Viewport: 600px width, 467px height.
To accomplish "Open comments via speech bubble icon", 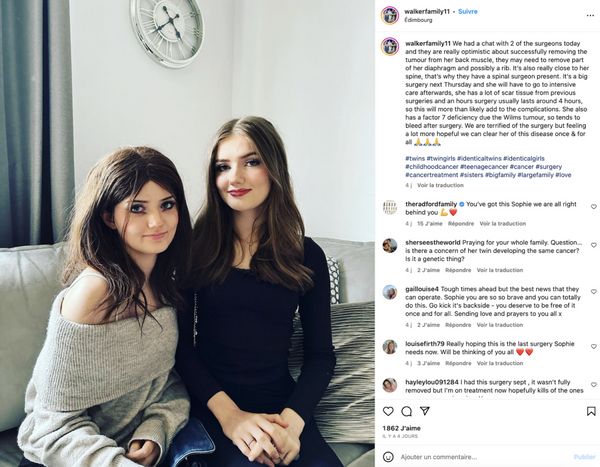I will 406,411.
